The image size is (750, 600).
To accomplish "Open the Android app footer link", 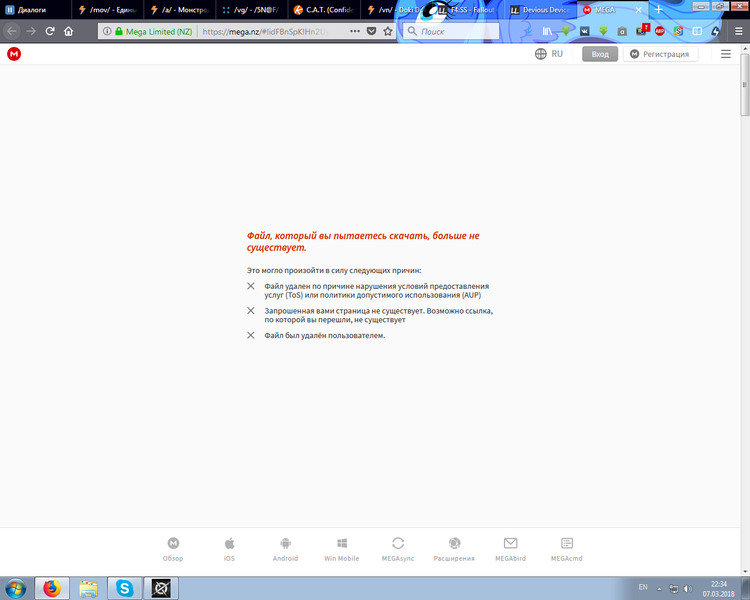I will (286, 549).
